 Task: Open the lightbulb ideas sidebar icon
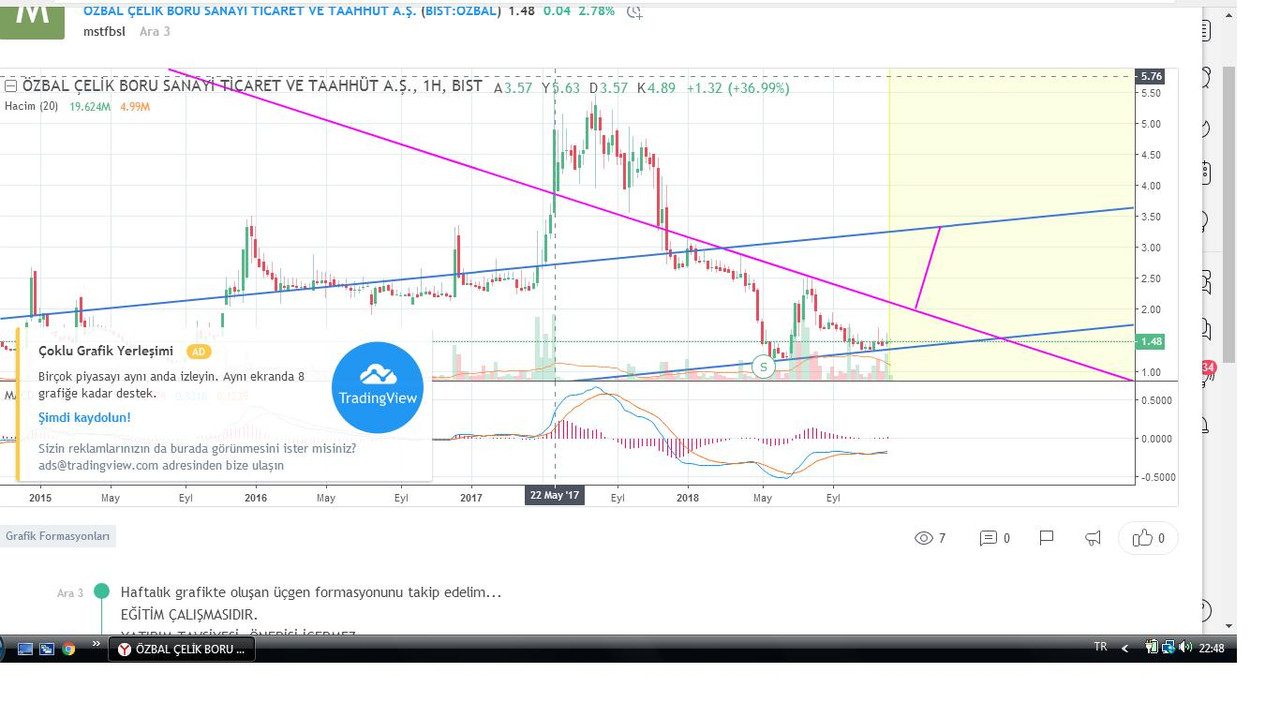point(1204,221)
